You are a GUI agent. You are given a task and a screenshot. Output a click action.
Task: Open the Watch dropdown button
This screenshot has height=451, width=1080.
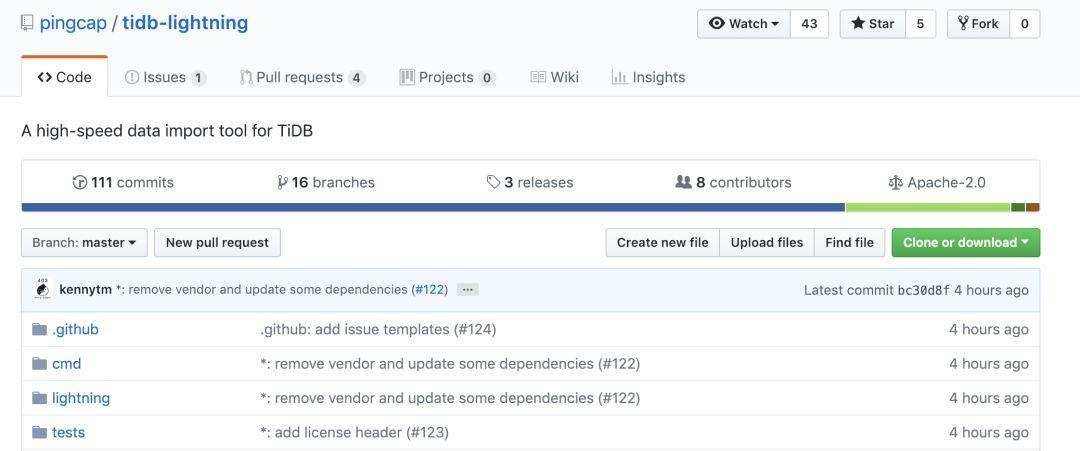(x=744, y=23)
